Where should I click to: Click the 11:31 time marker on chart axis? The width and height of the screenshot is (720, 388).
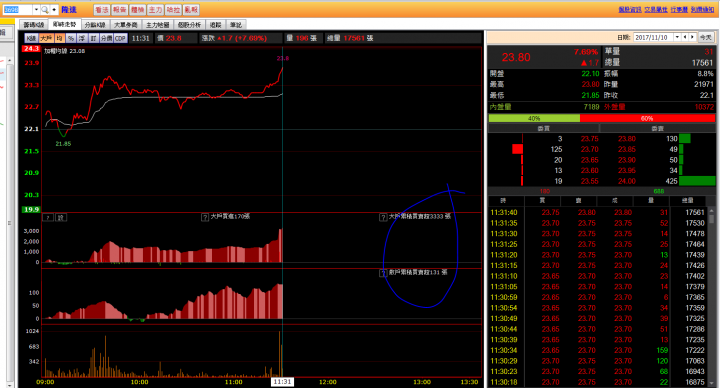[282, 382]
